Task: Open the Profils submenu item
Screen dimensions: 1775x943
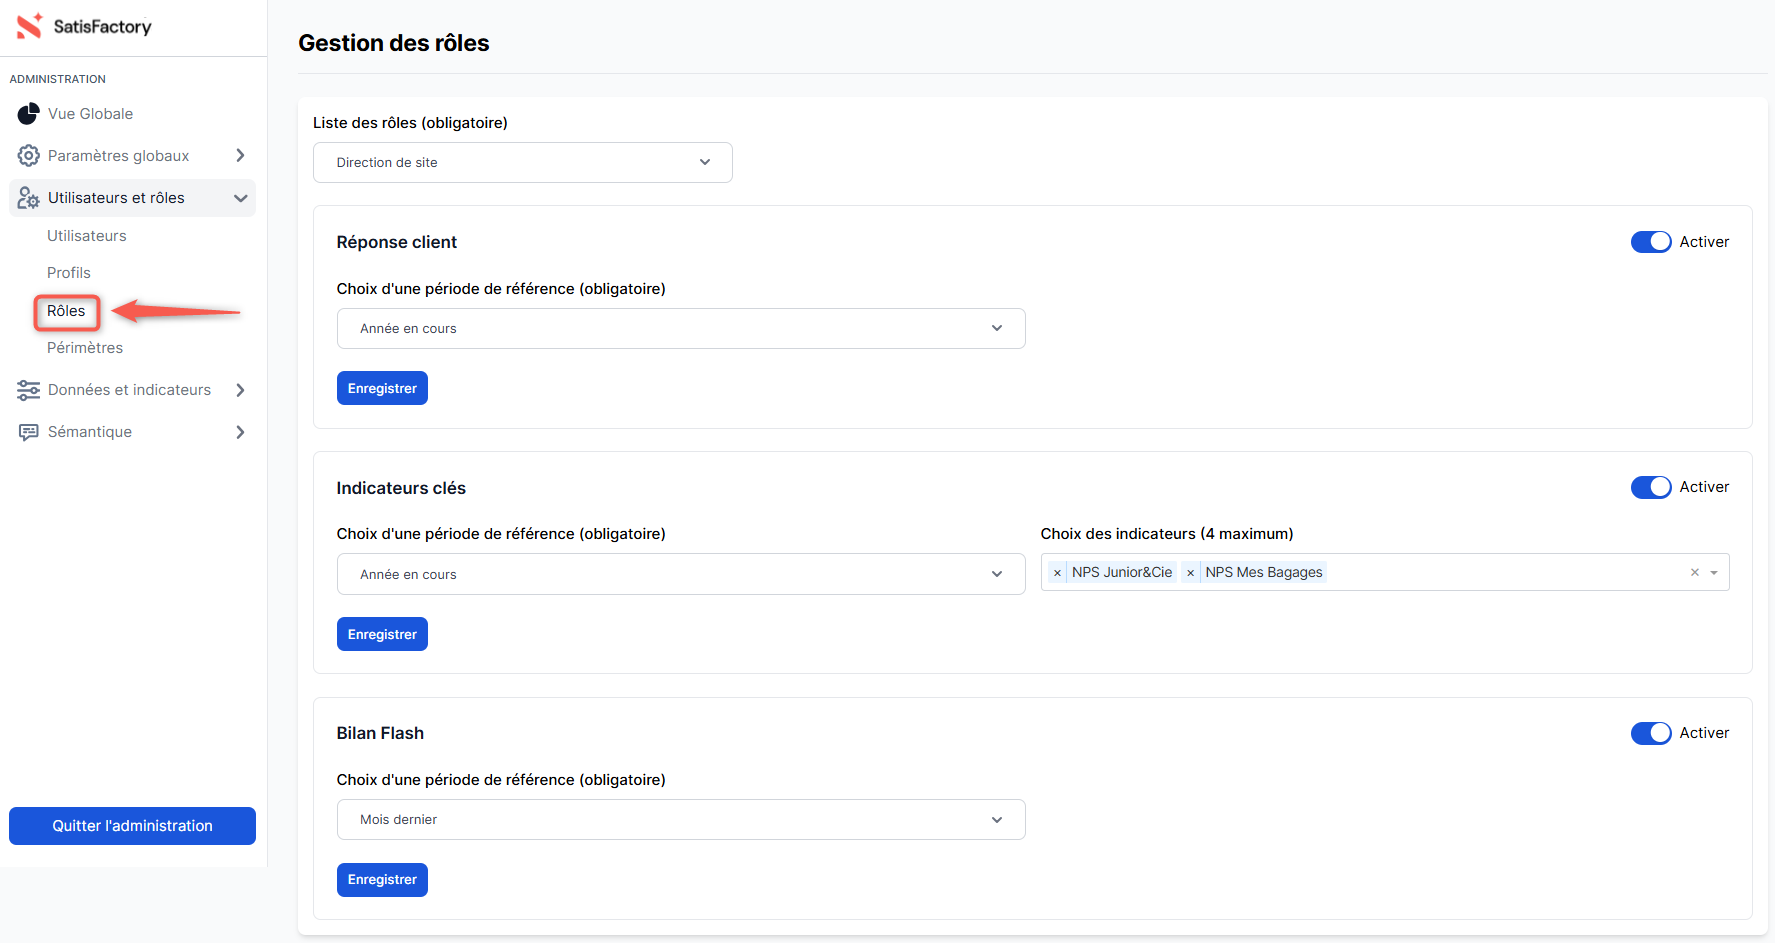Action: tap(69, 273)
